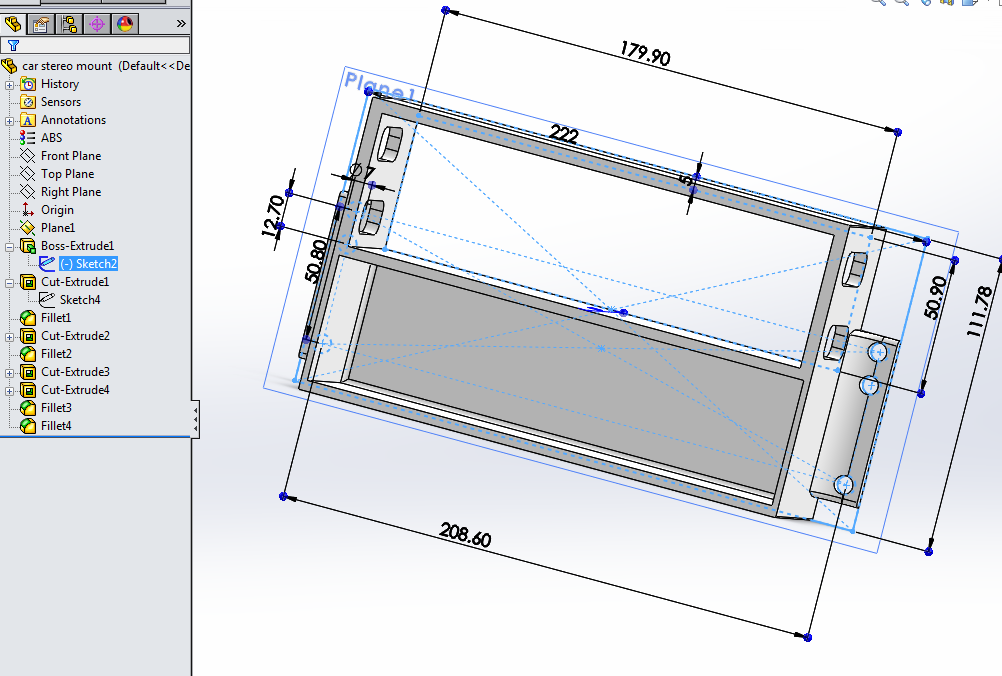This screenshot has height=676, width=1002.
Task: Open the FeatureManager design tree tab
Action: click(x=14, y=23)
